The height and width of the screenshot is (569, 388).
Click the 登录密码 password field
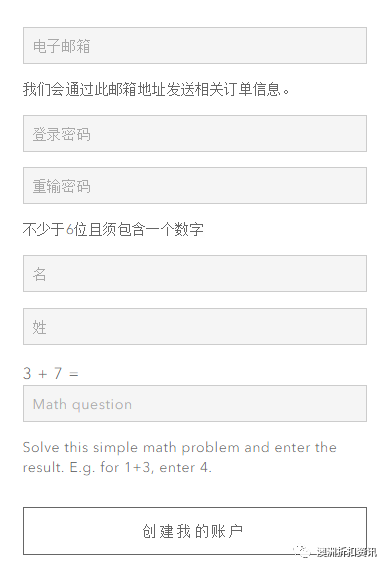[195, 134]
